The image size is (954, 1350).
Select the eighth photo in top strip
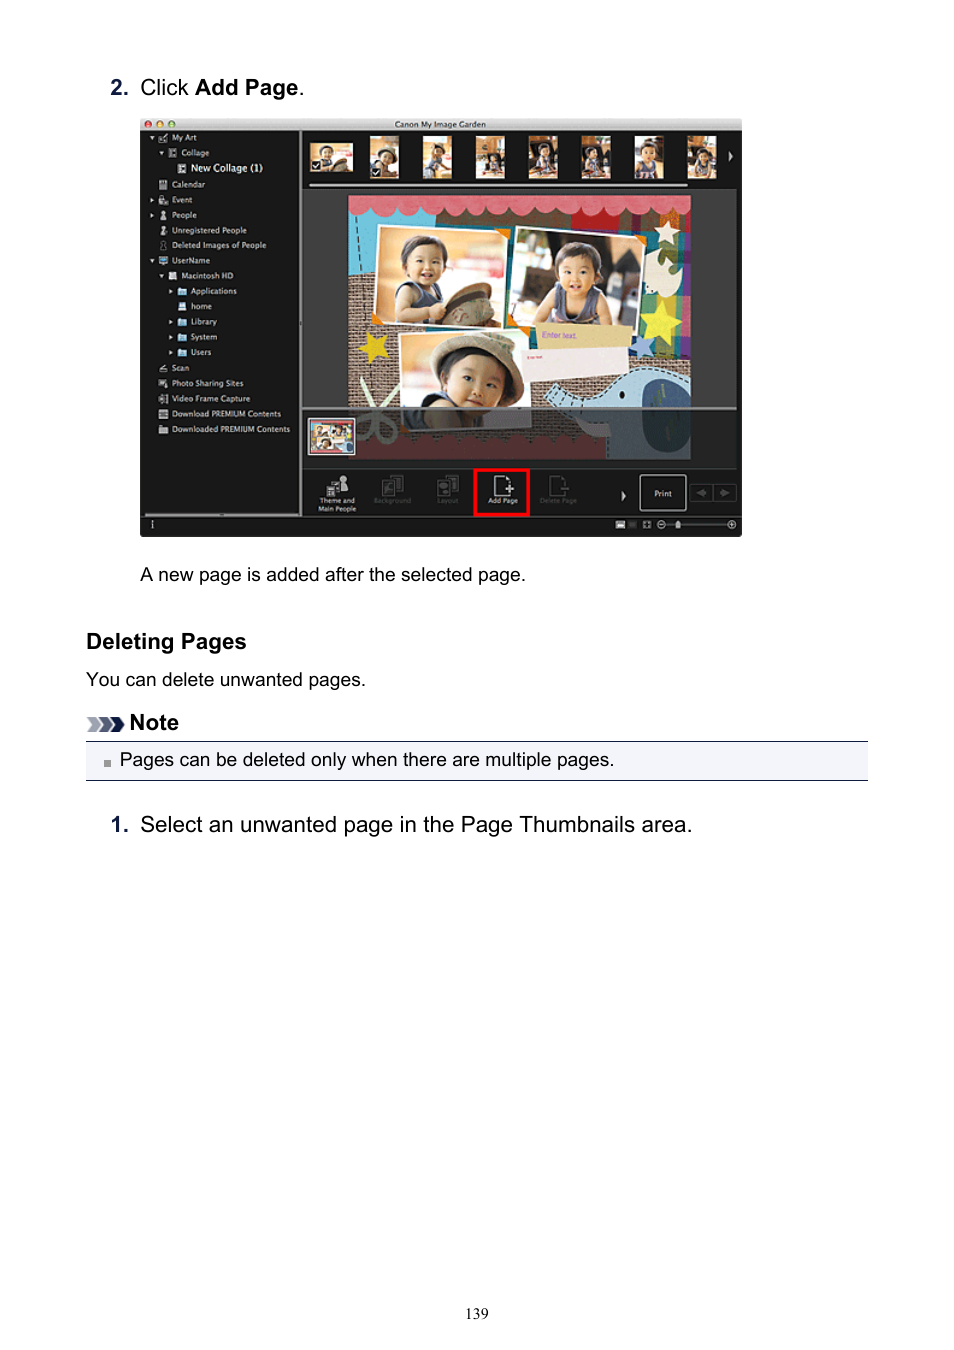[702, 157]
